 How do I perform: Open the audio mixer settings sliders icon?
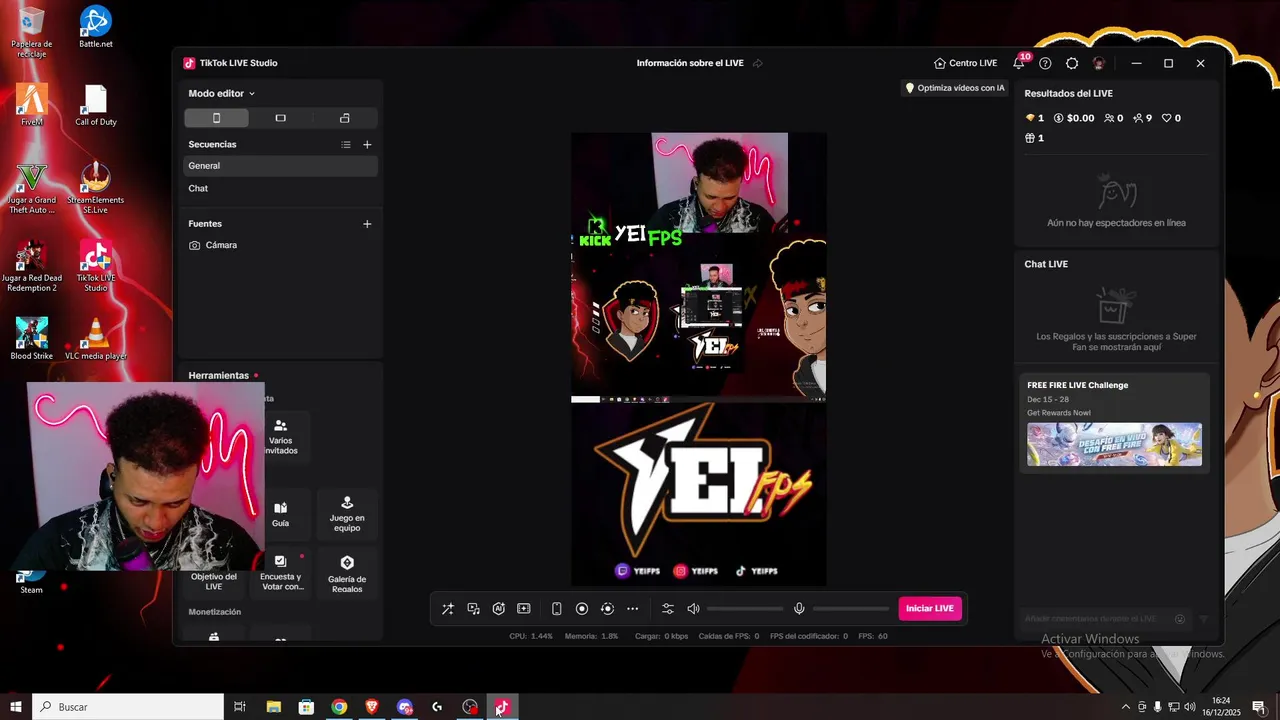point(668,609)
